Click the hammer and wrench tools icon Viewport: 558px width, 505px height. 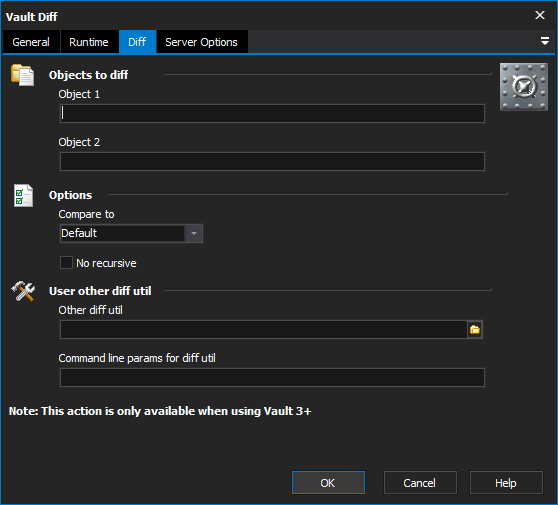pyautogui.click(x=23, y=291)
